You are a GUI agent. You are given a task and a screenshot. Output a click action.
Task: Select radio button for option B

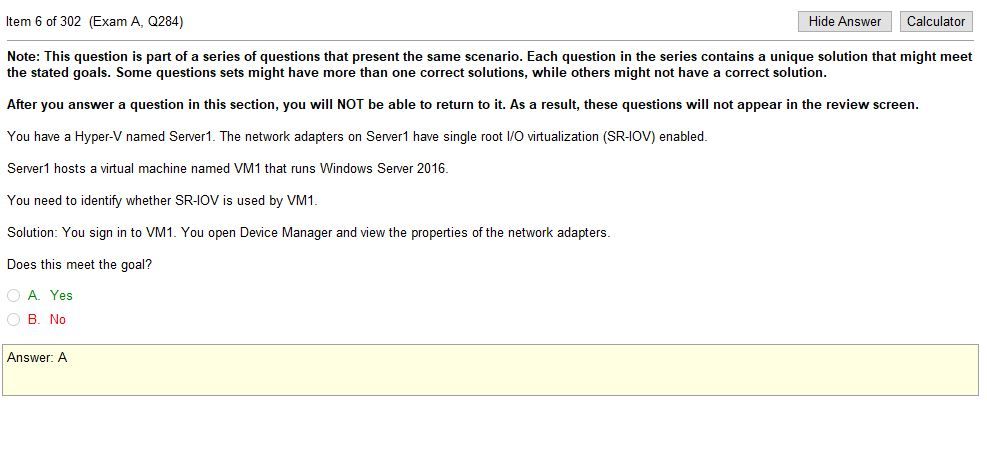(x=13, y=320)
